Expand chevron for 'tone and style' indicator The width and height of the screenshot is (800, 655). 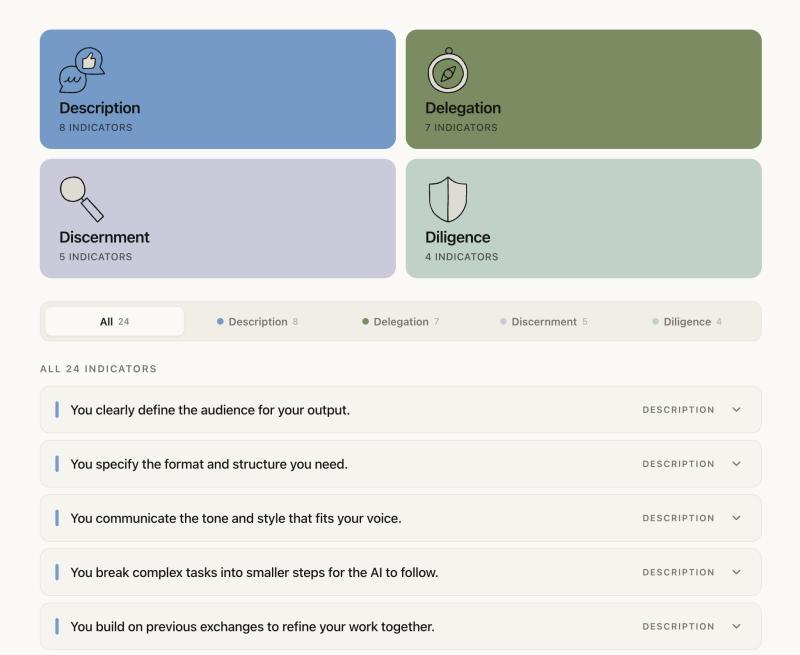(x=737, y=518)
